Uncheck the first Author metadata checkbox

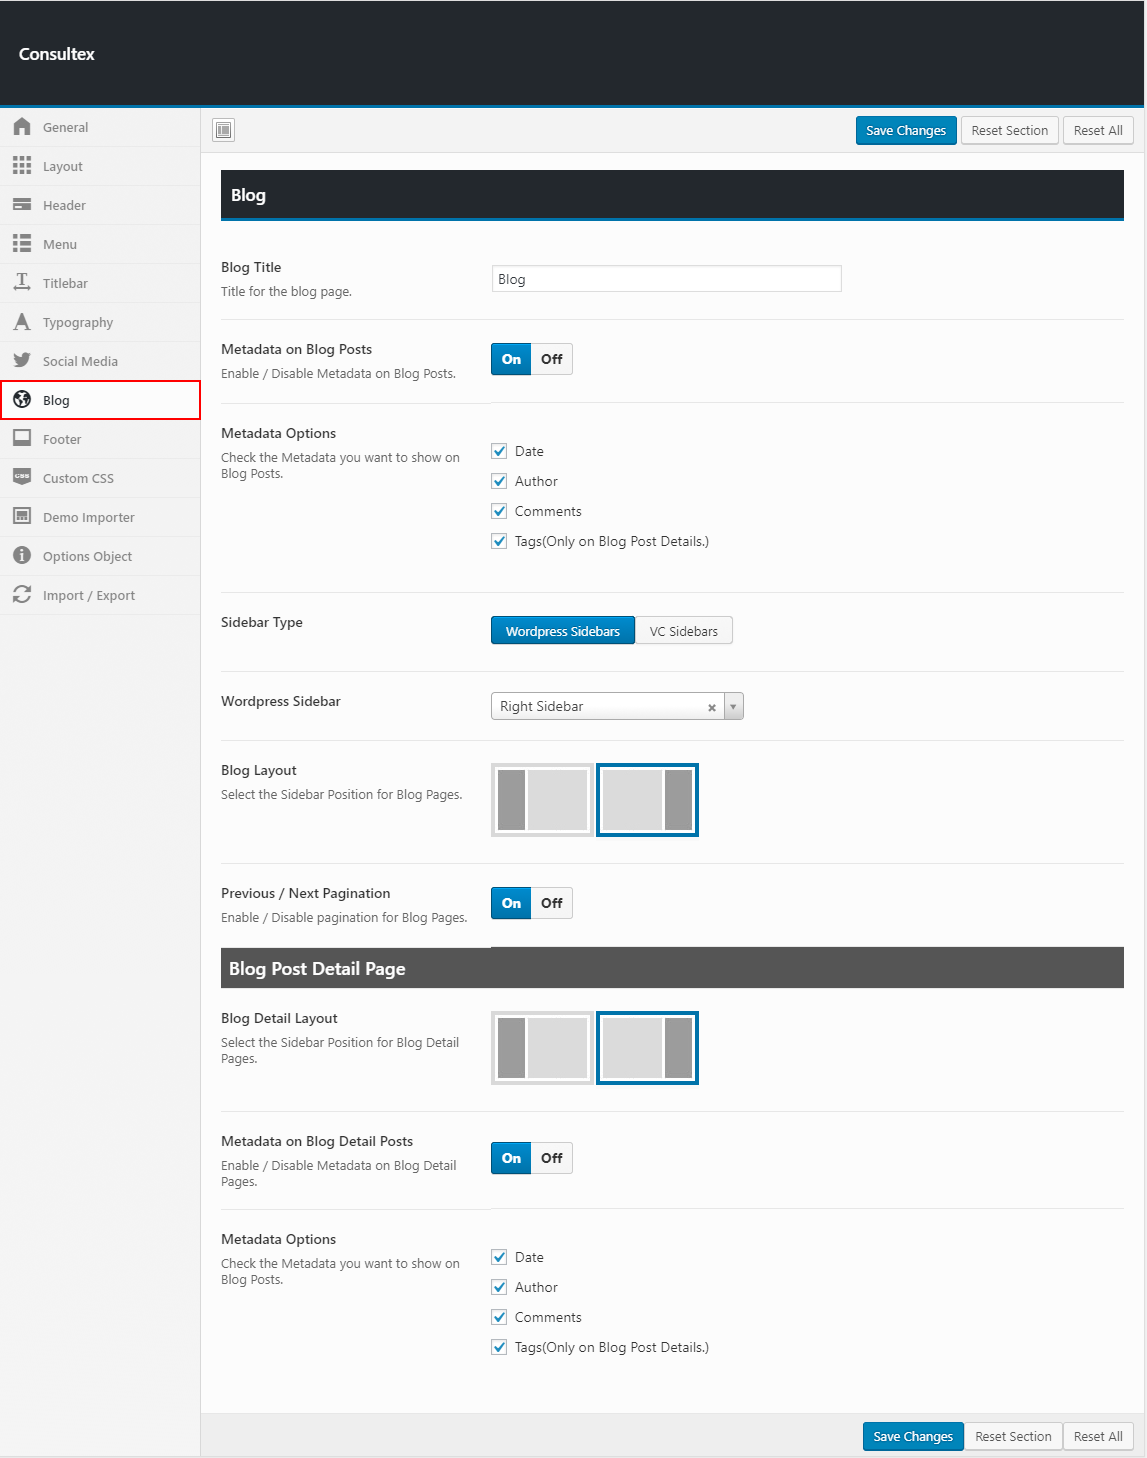pos(500,481)
